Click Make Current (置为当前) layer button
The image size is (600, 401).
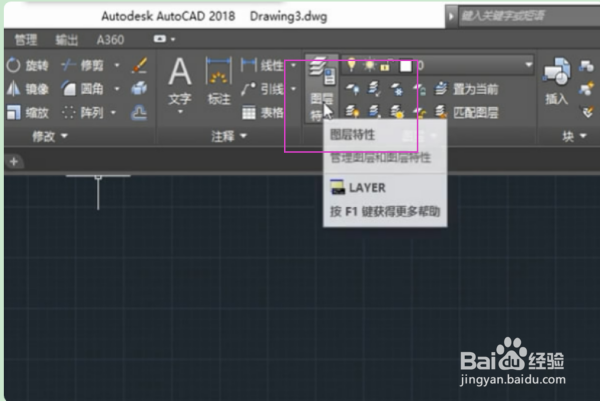[x=466, y=89]
